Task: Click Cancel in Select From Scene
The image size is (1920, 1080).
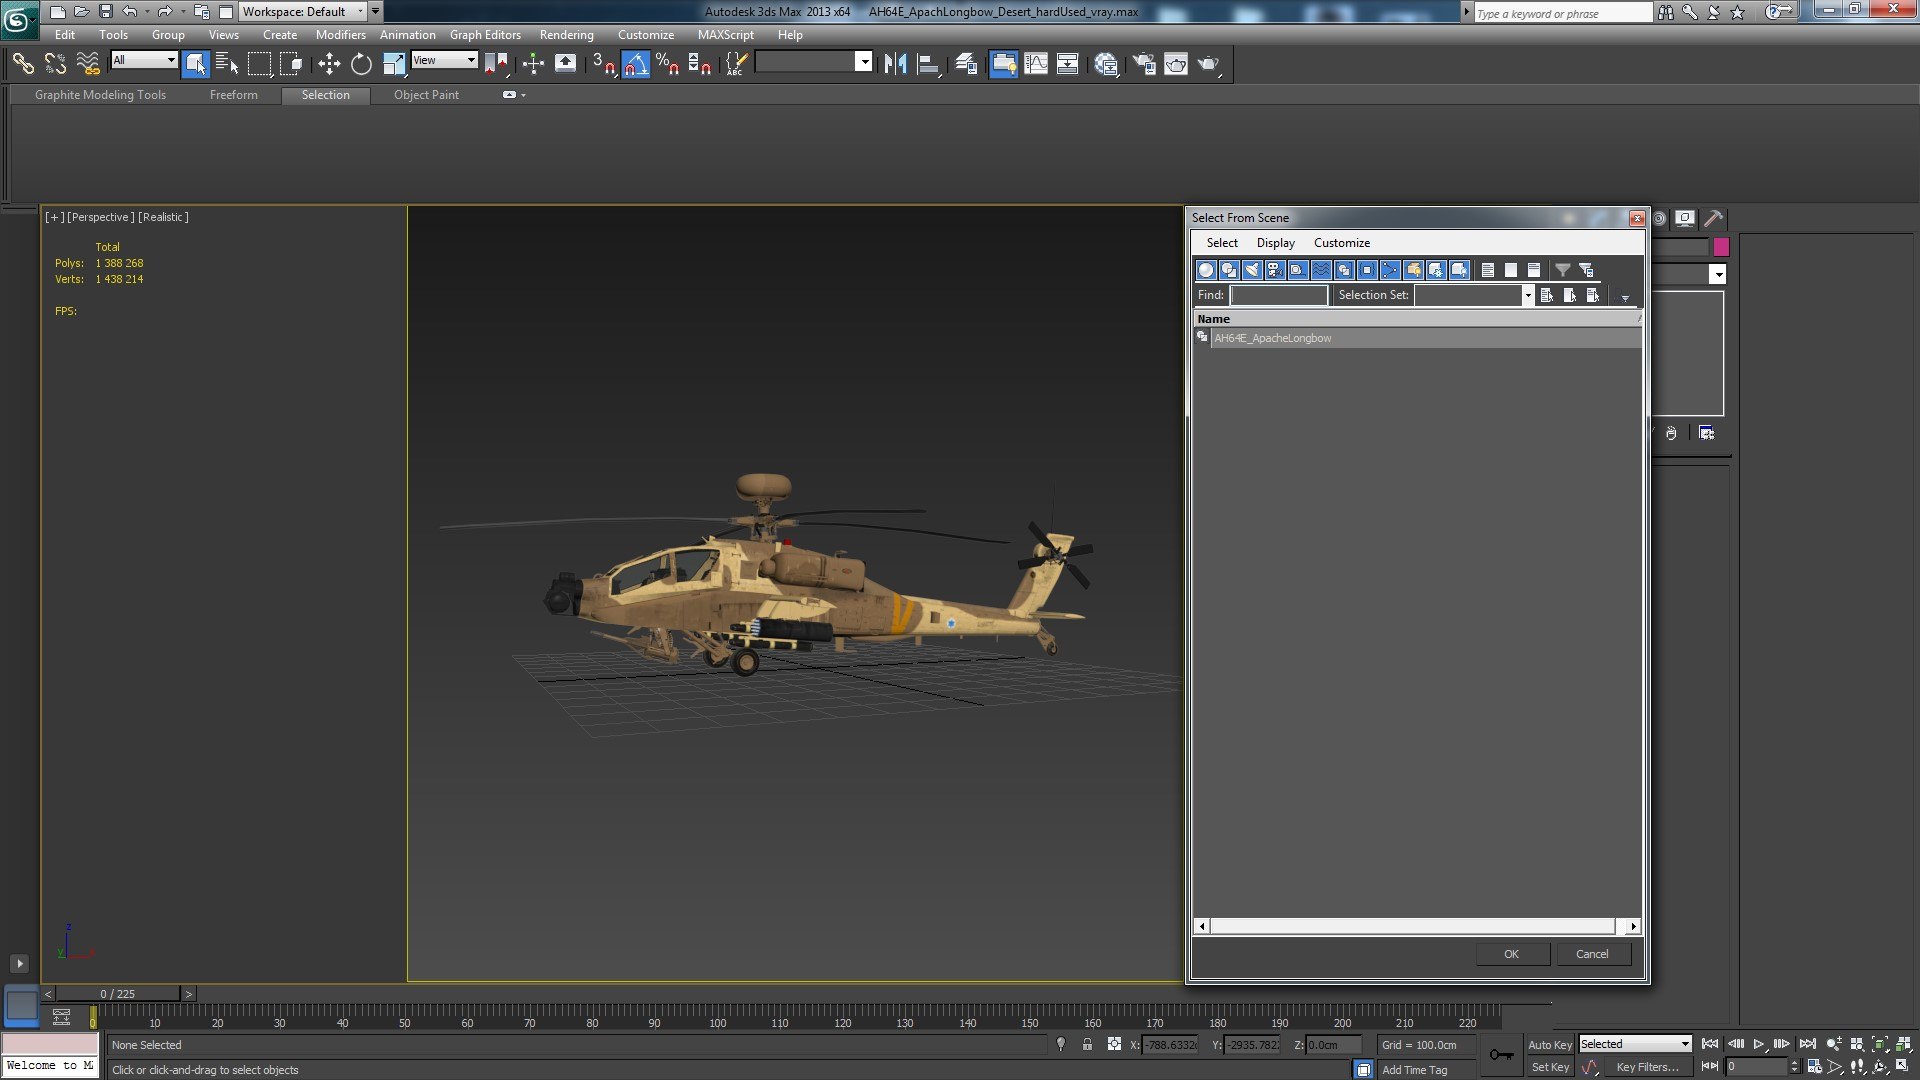Action: point(1593,954)
